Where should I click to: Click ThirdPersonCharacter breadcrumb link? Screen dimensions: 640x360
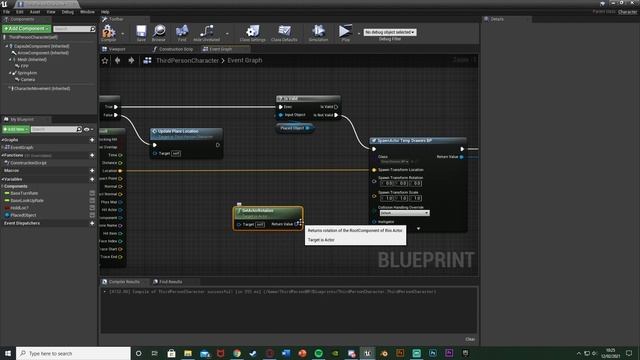tap(187, 60)
